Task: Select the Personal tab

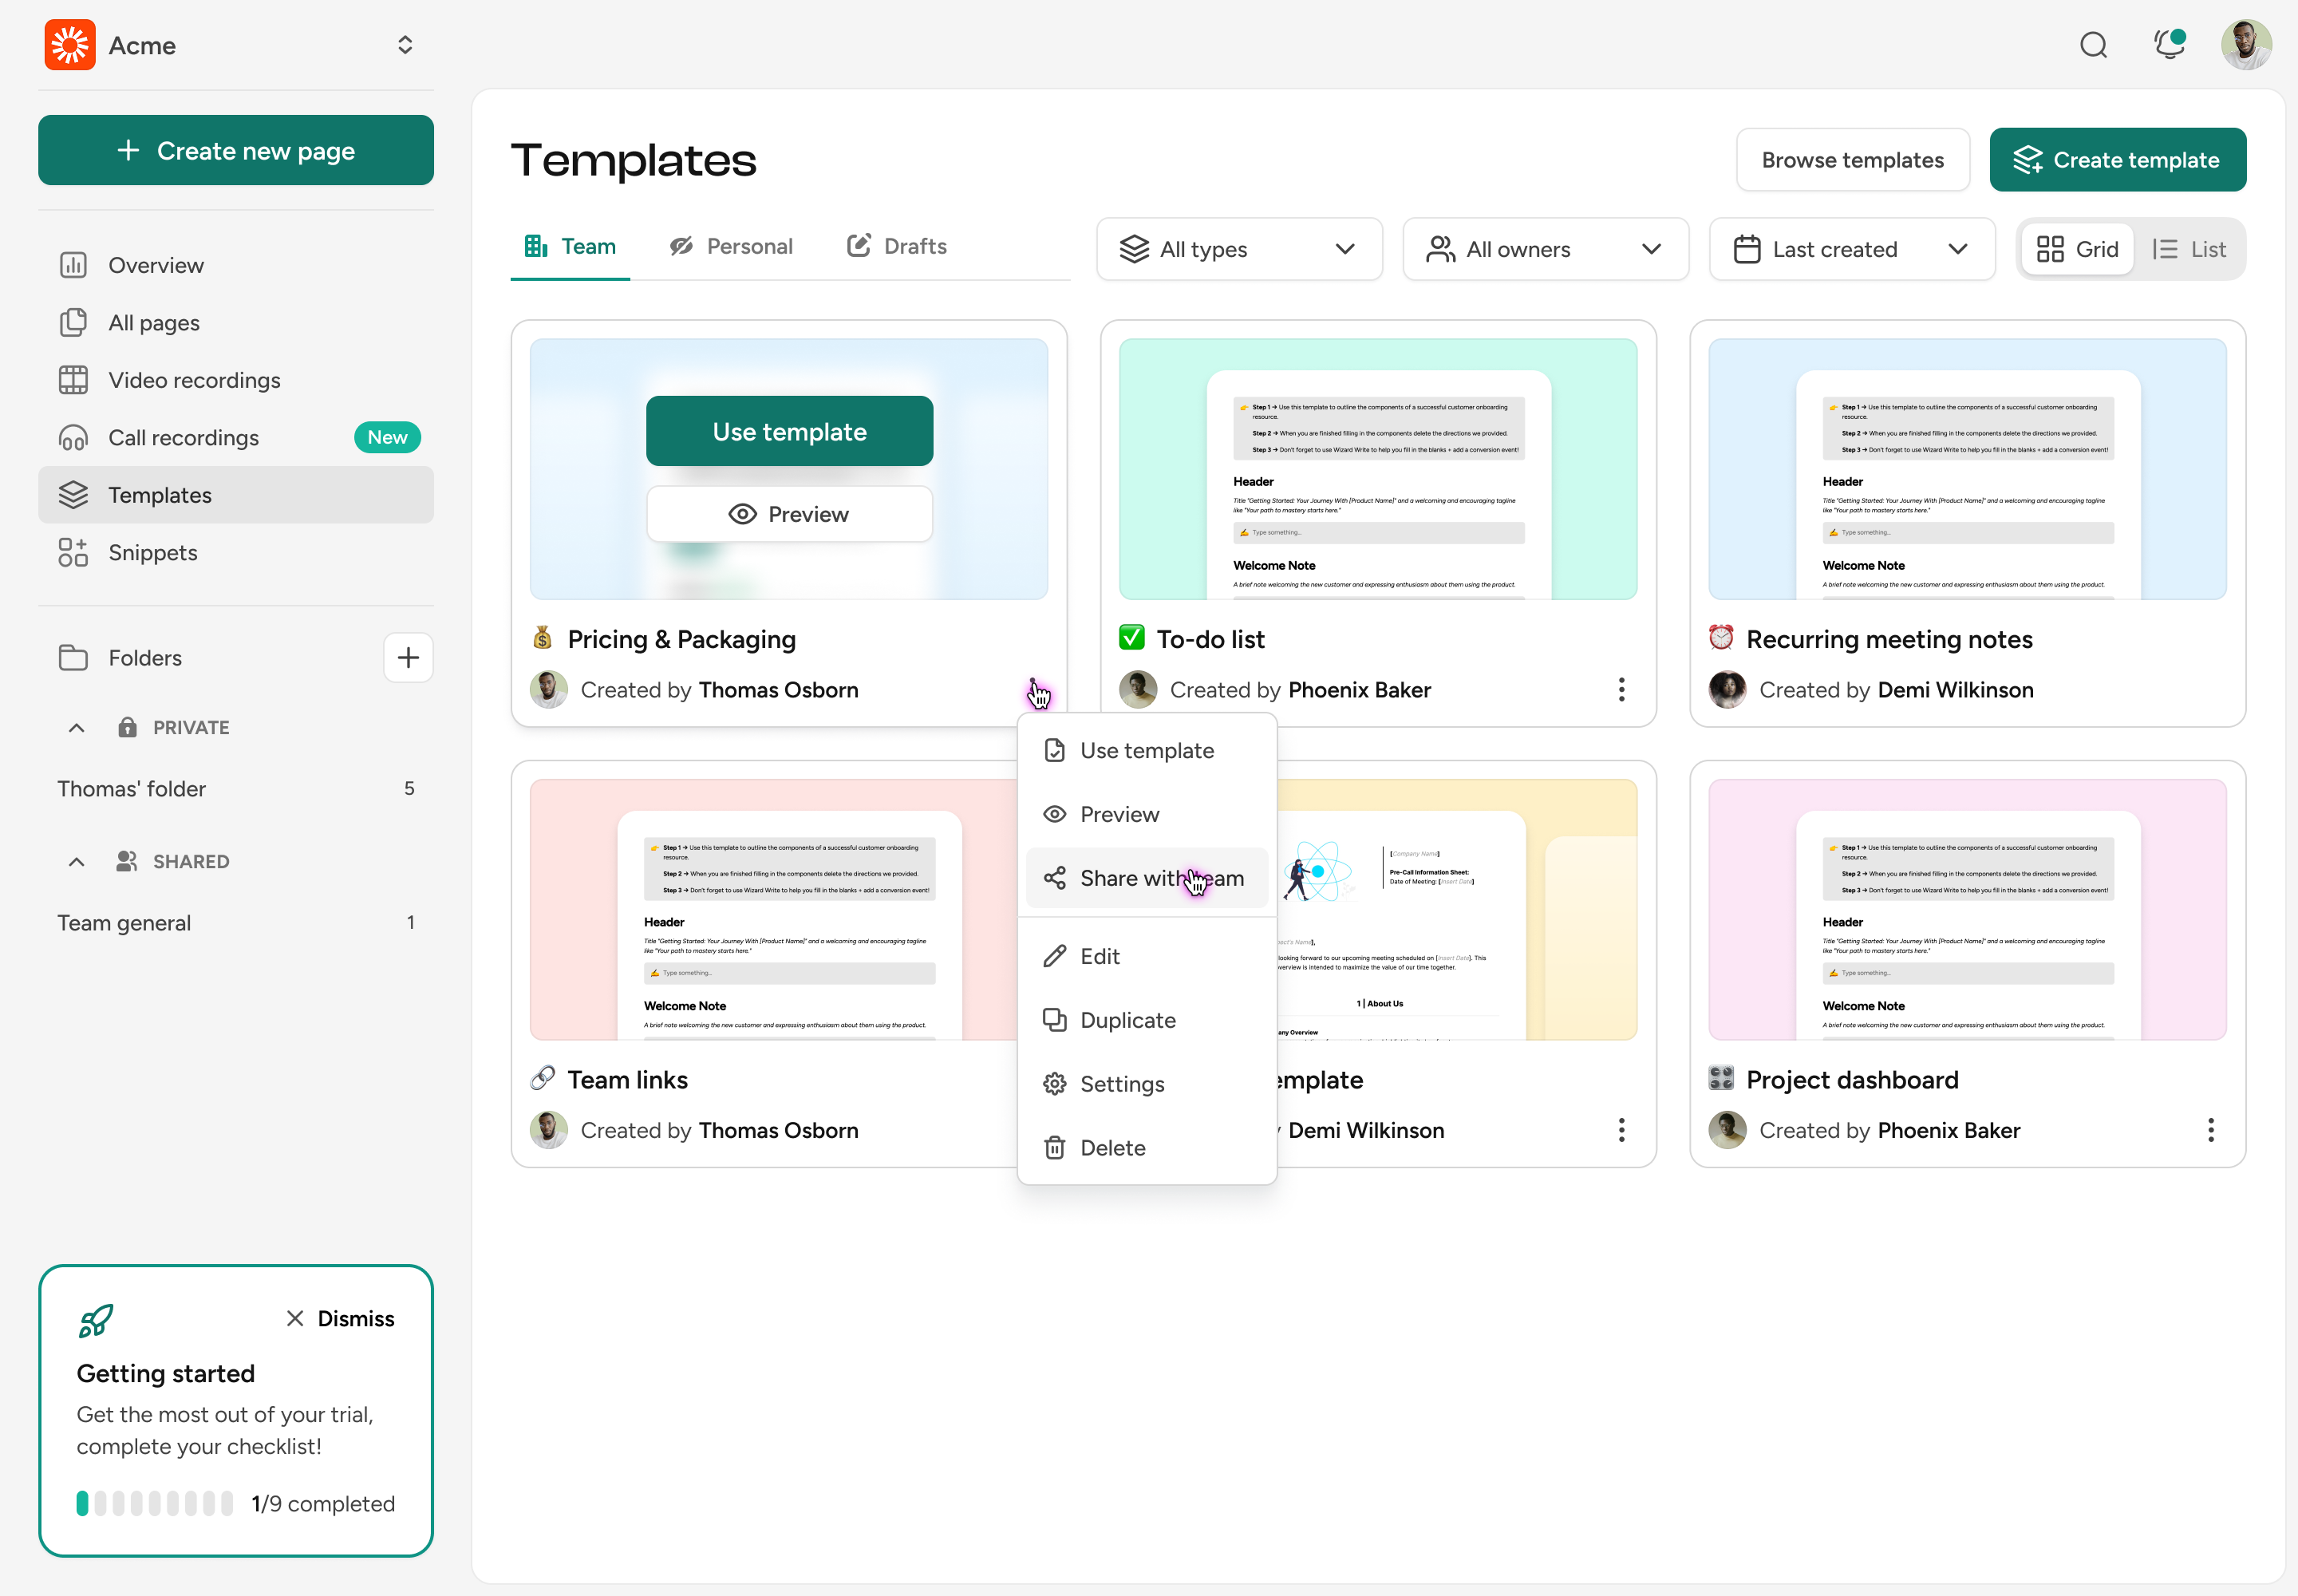Action: click(x=731, y=247)
